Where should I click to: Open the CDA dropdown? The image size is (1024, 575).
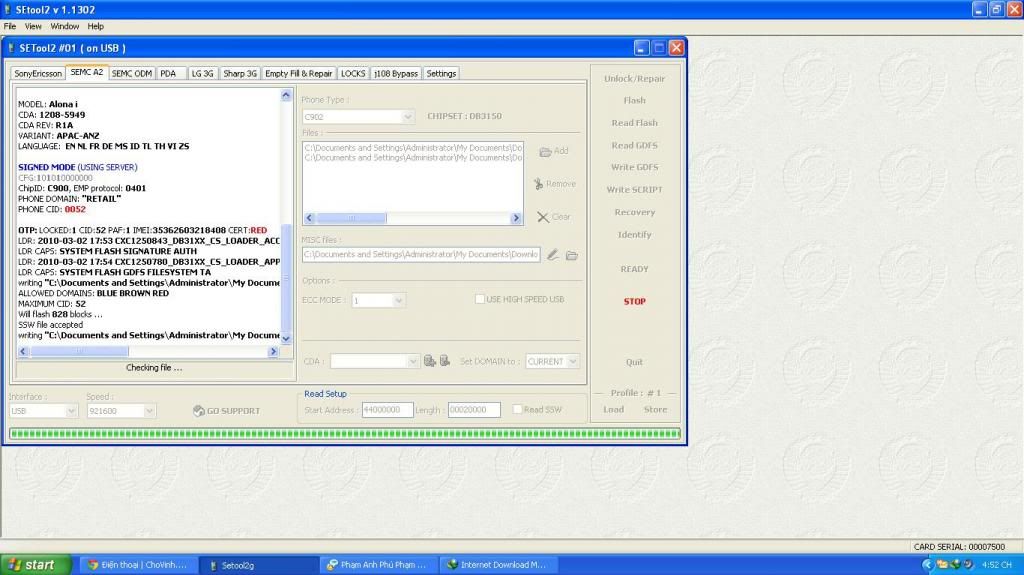(x=412, y=361)
